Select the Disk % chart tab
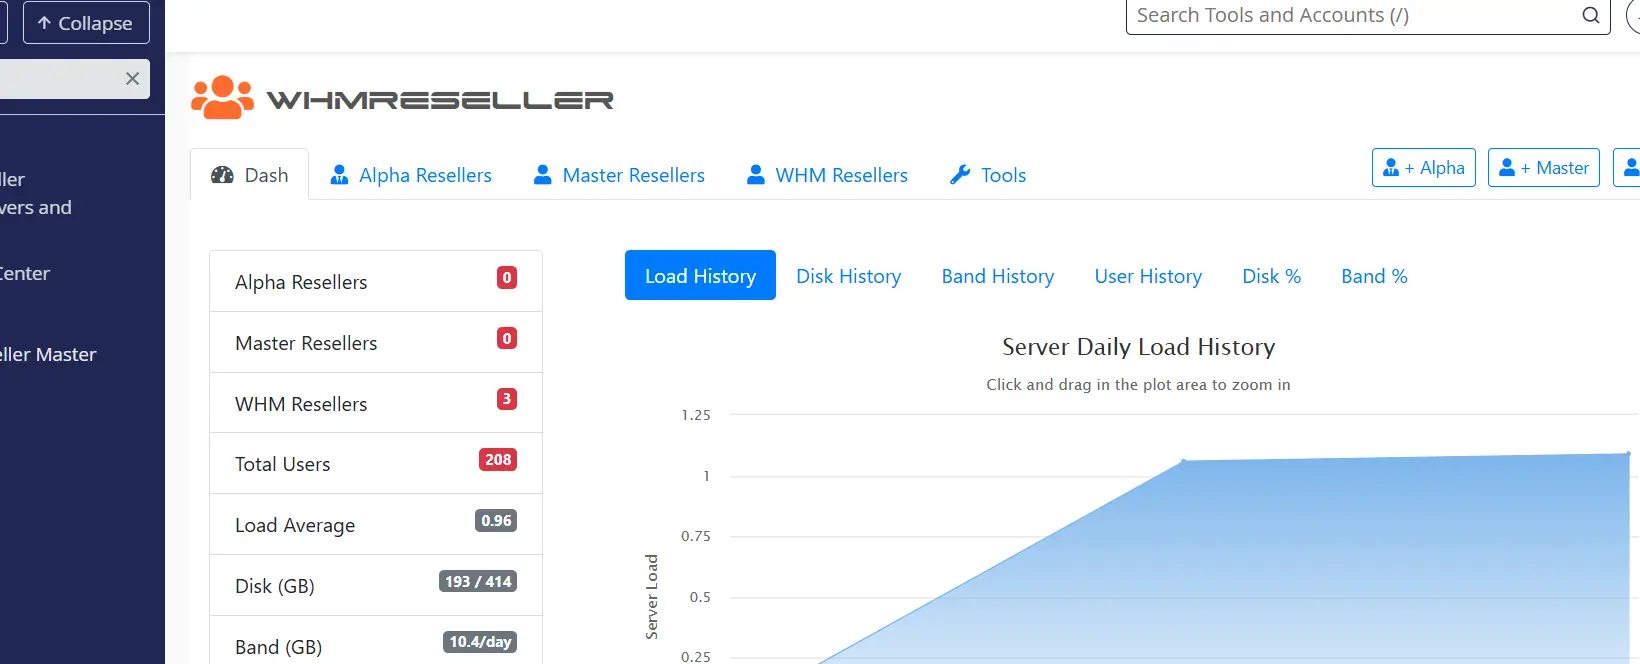 click(x=1271, y=276)
